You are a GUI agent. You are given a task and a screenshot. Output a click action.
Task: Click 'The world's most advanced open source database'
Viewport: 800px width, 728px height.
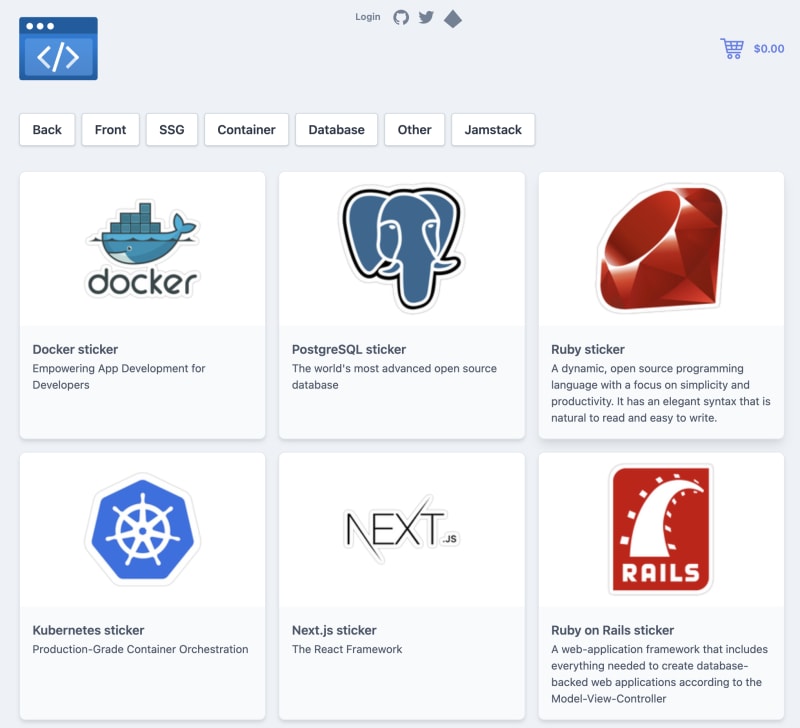(394, 376)
